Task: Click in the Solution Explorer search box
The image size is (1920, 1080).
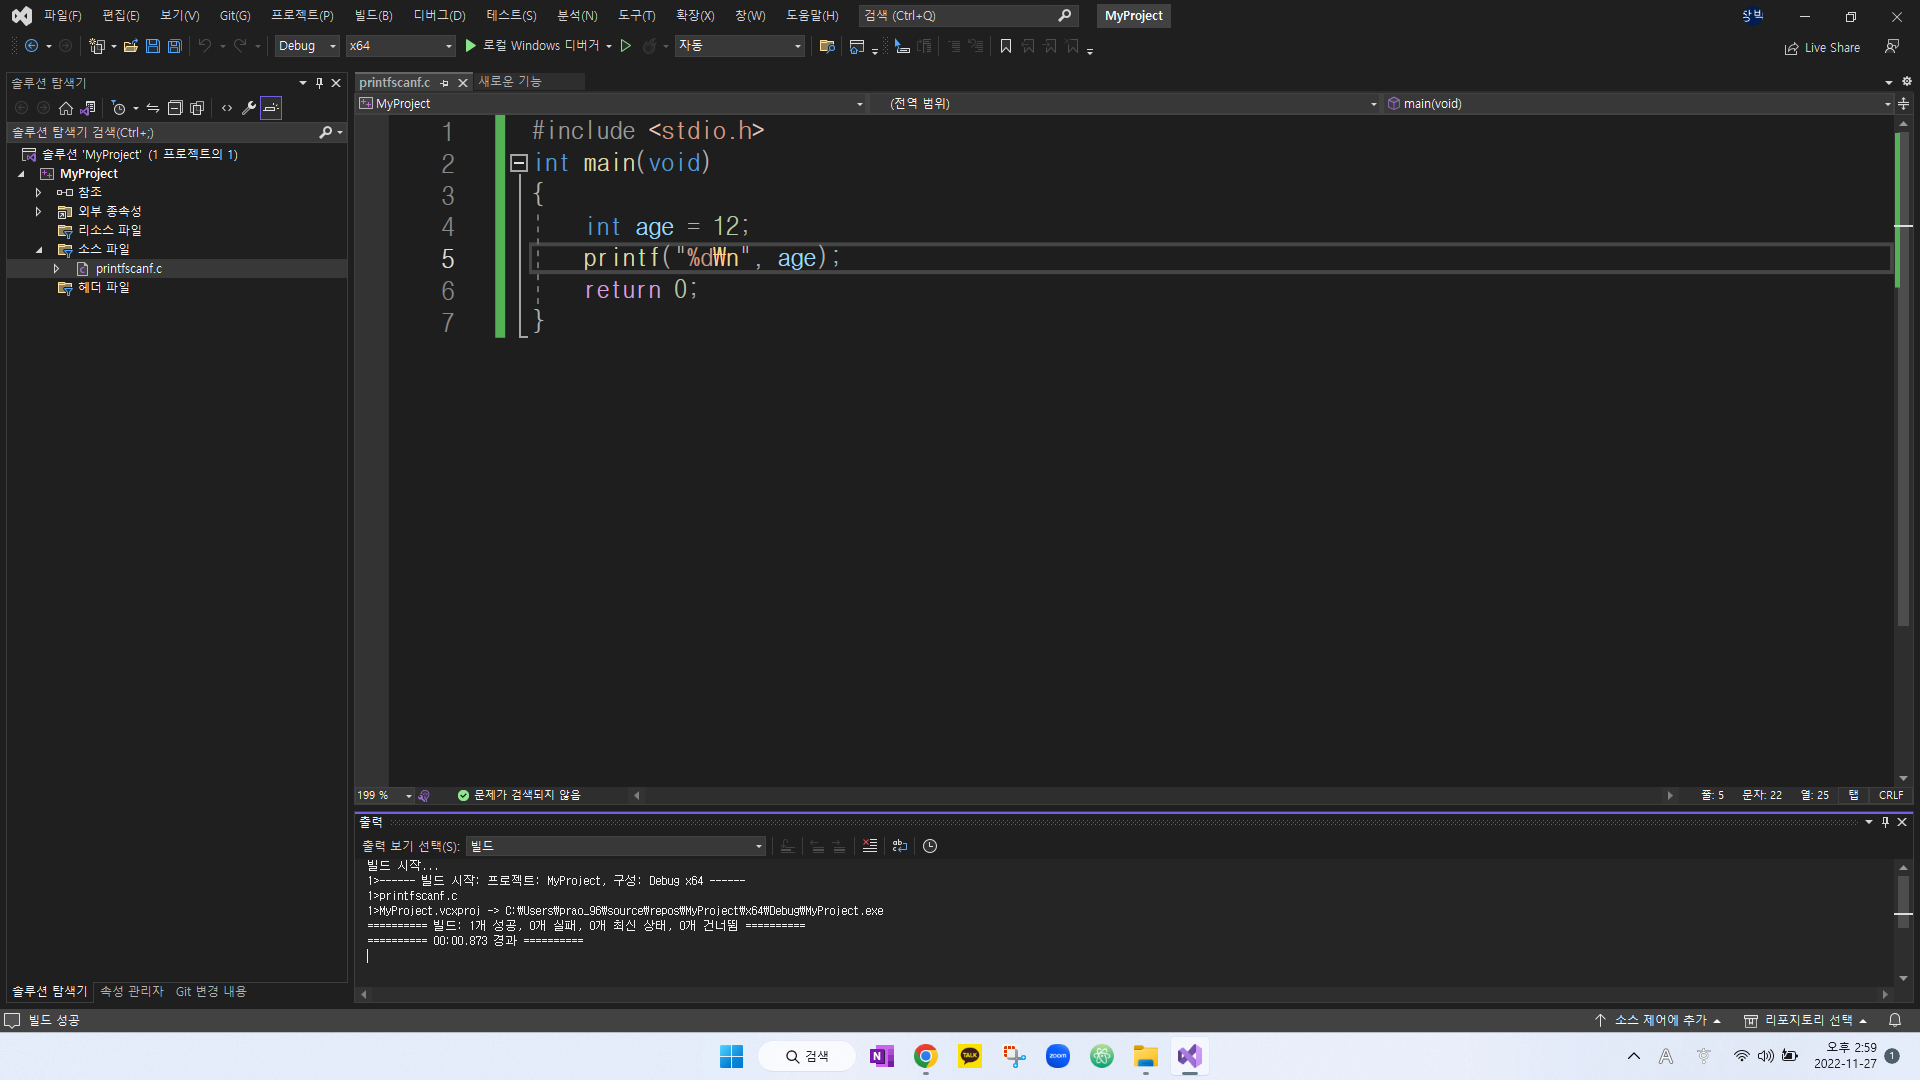Action: click(x=165, y=132)
